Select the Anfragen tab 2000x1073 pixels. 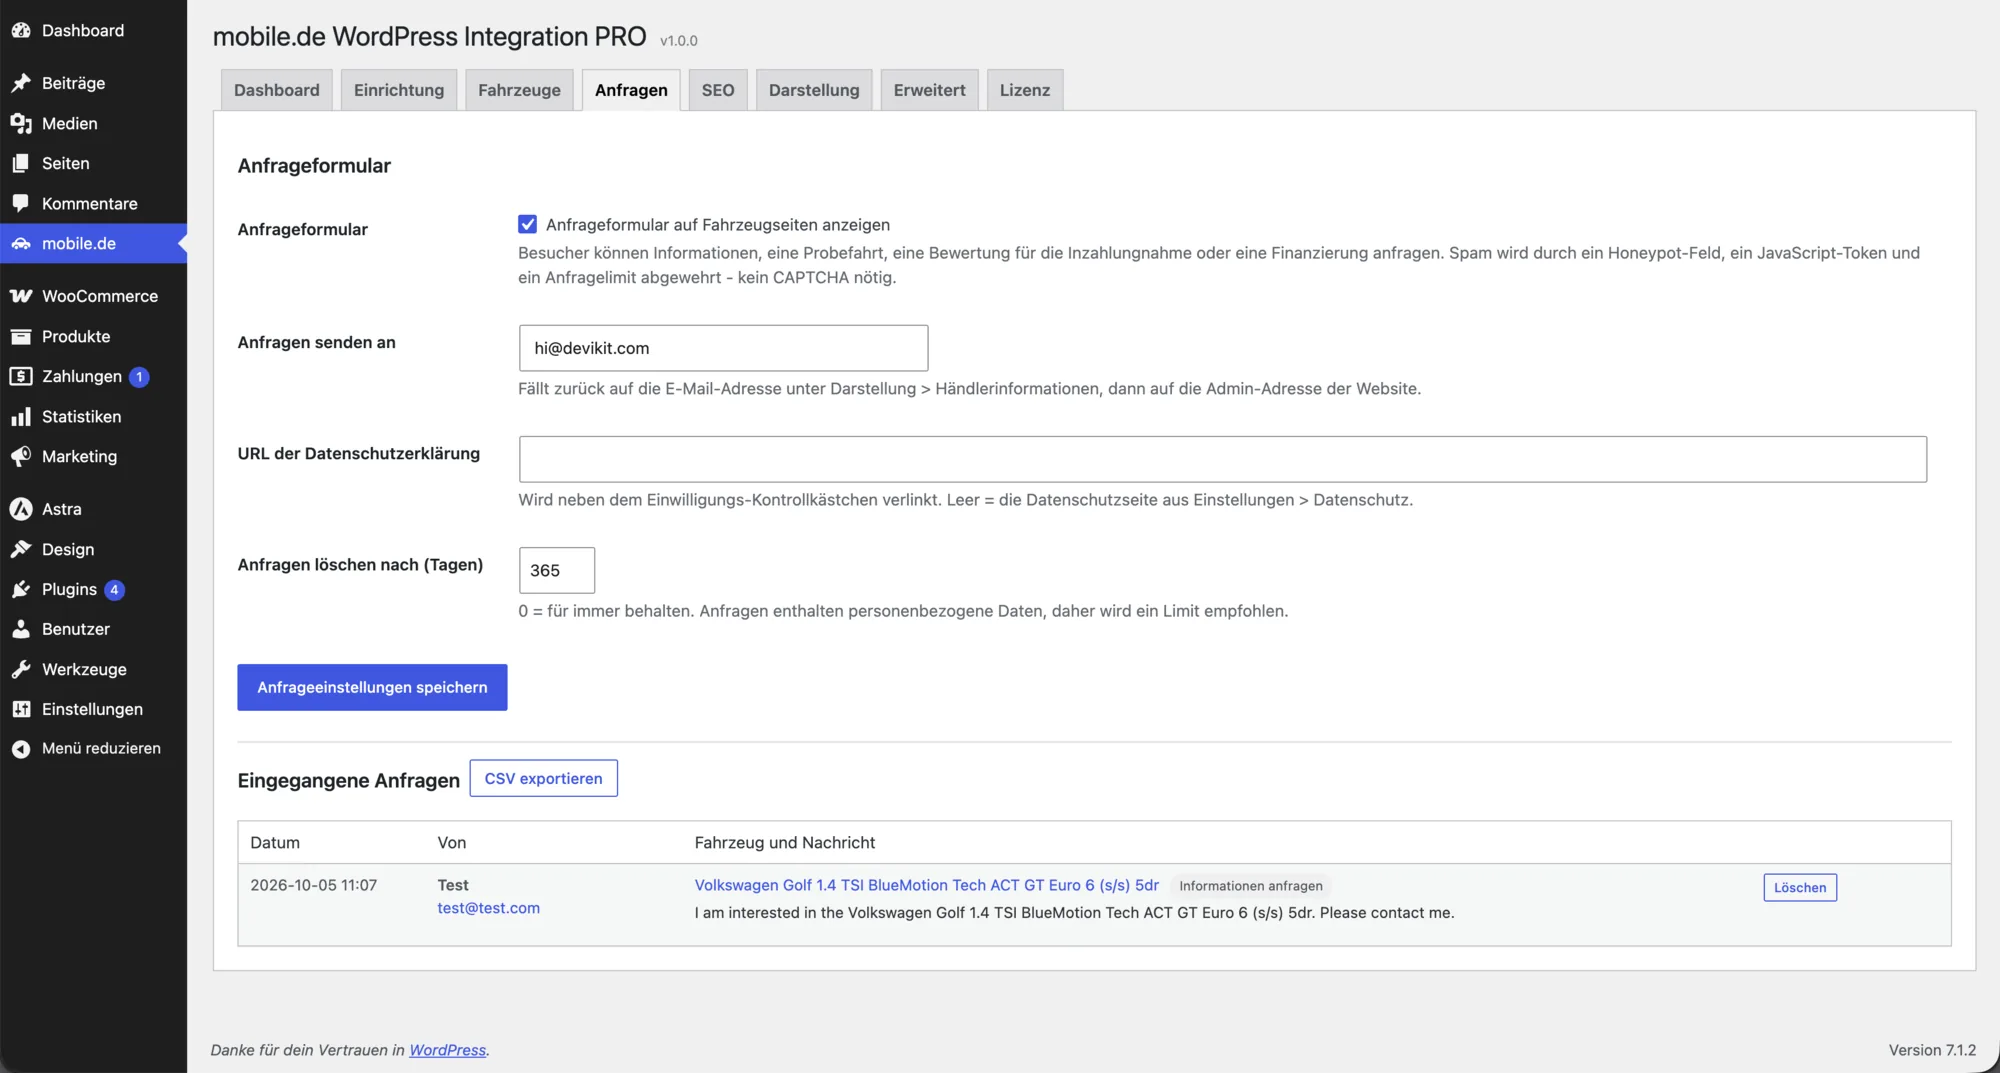point(631,90)
